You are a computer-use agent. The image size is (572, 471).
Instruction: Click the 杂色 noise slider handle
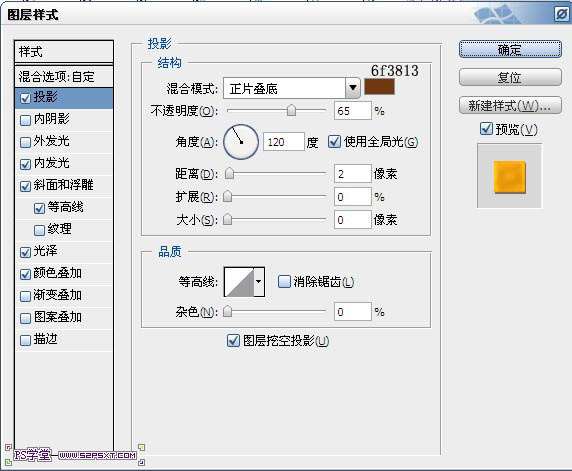pos(227,312)
